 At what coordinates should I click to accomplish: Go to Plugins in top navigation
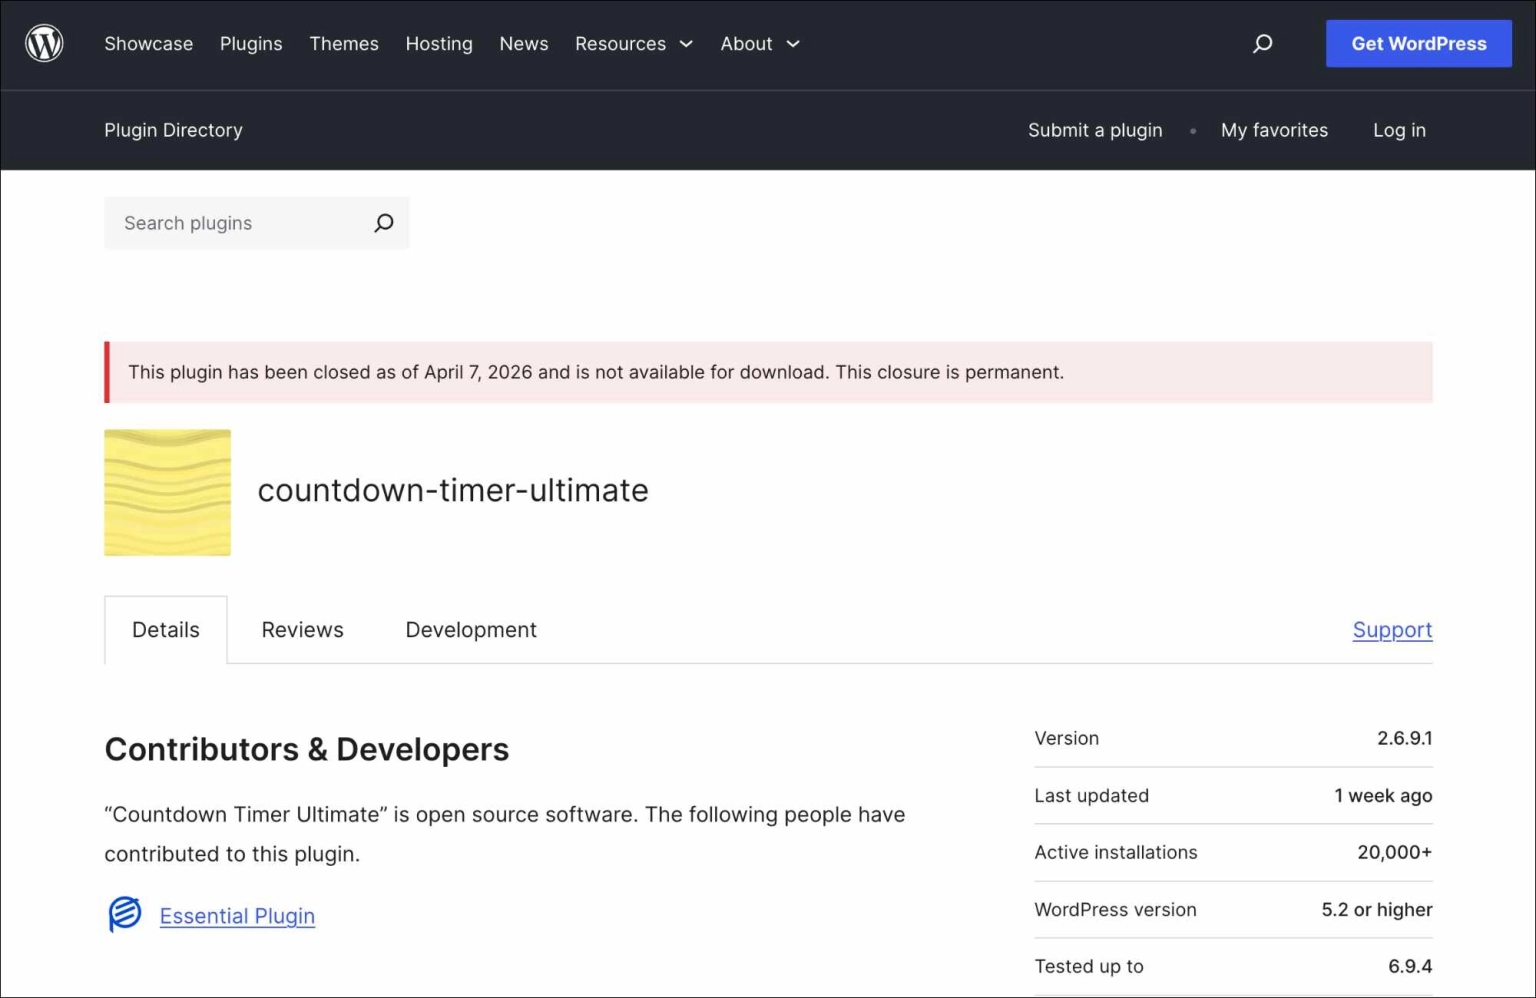click(x=251, y=43)
